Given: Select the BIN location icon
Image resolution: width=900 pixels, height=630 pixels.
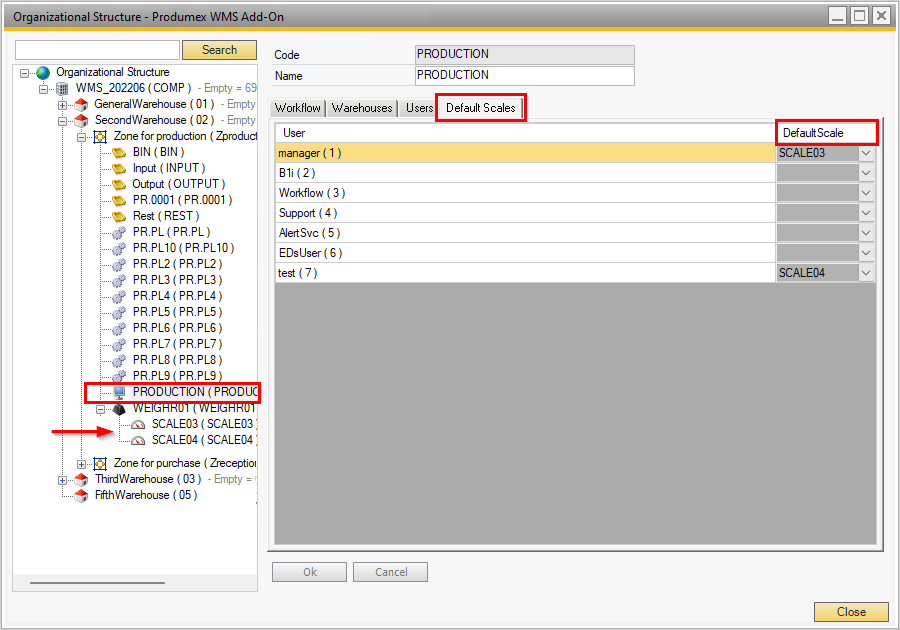Looking at the screenshot, I should point(119,152).
